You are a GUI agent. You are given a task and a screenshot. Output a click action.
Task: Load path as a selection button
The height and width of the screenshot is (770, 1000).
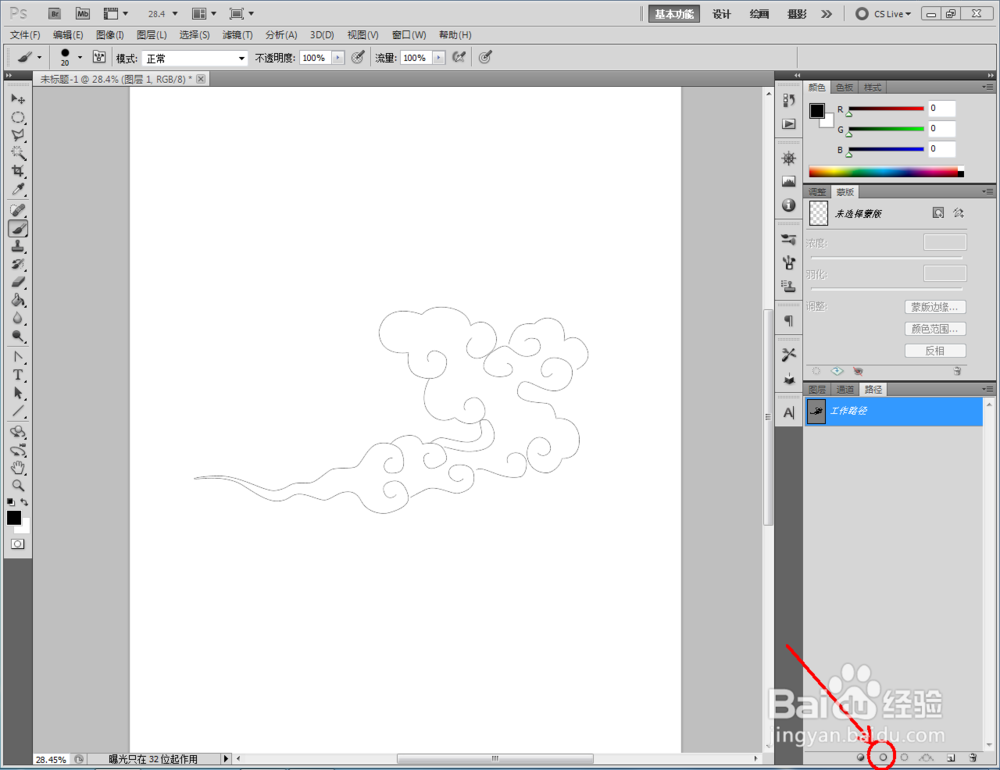(904, 757)
